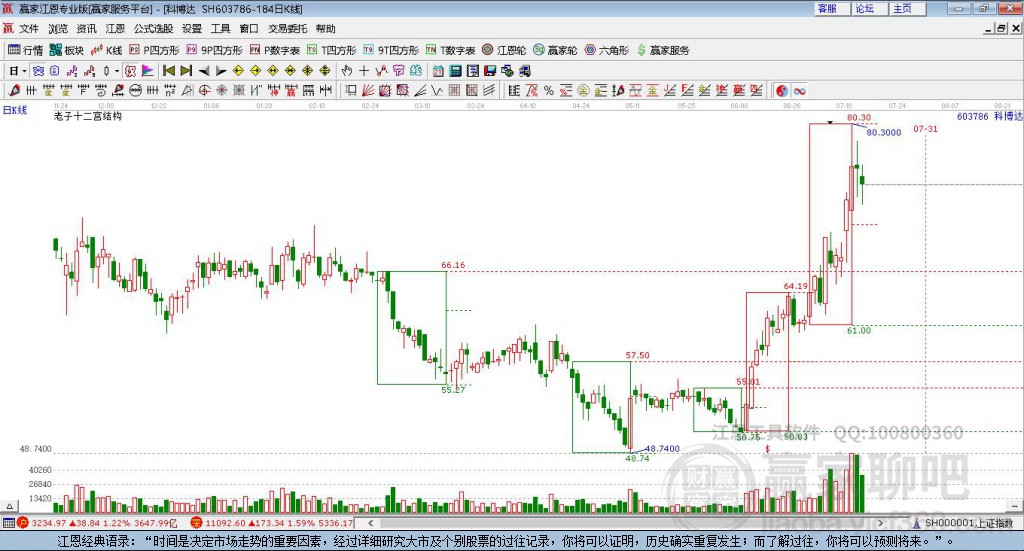
Task: Open the calculator icon
Action: pyautogui.click(x=455, y=71)
